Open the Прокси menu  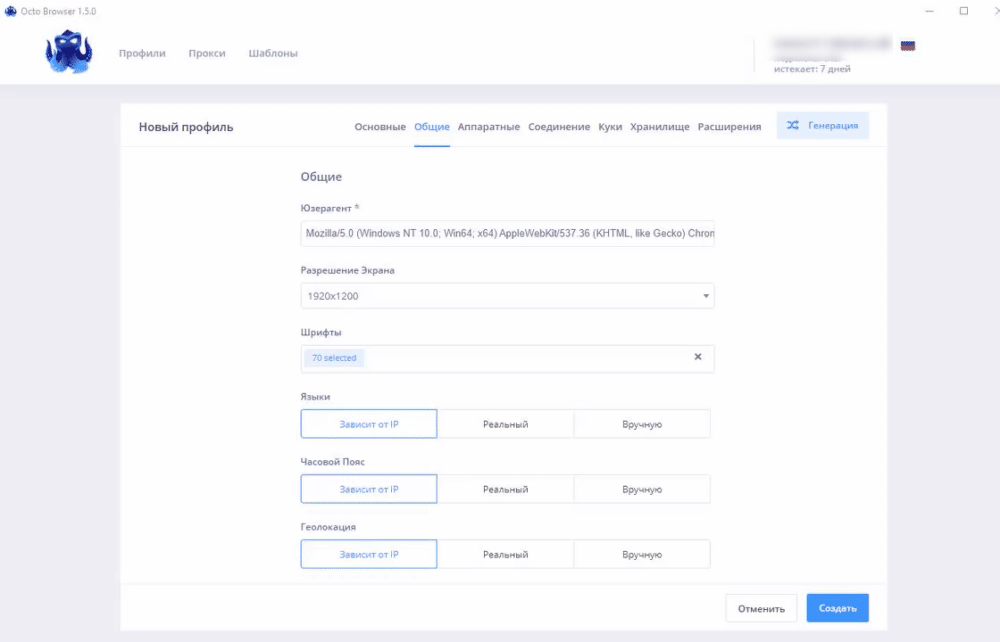point(207,53)
